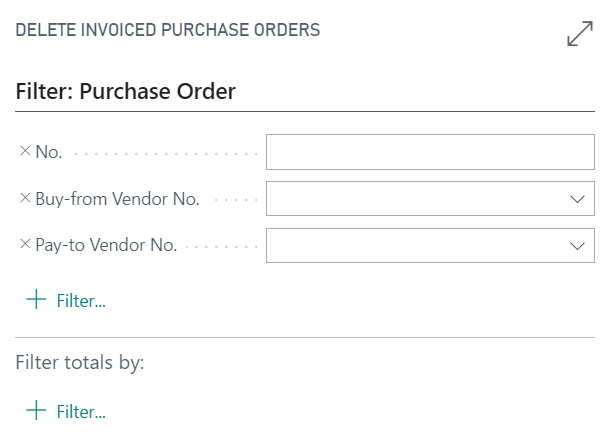The width and height of the screenshot is (615, 443).
Task: Click the Filter: Purchase Order section heading
Action: 126,91
